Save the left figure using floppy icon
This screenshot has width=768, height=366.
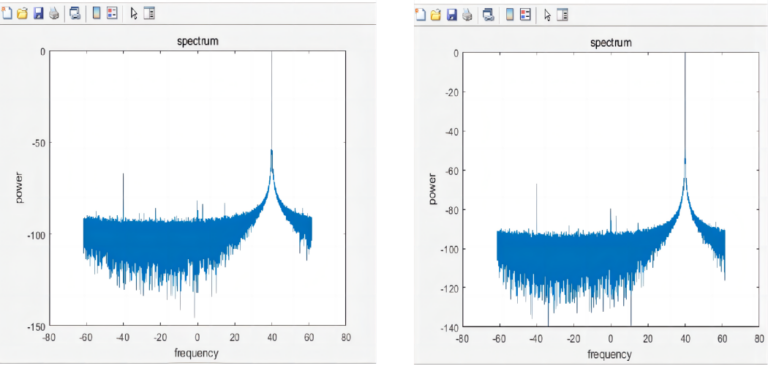(x=38, y=14)
